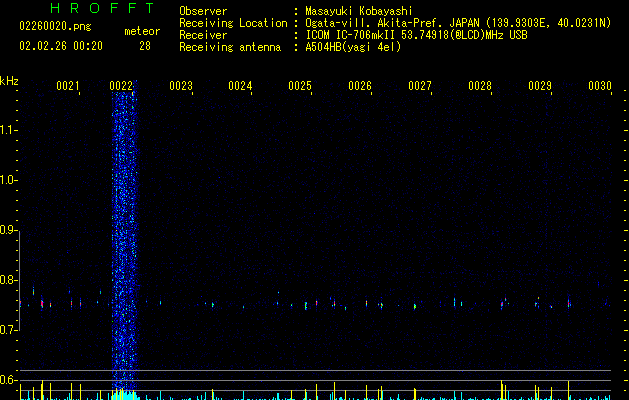This screenshot has width=629, height=400.
Task: Click time marker 0025
Action: coord(300,85)
